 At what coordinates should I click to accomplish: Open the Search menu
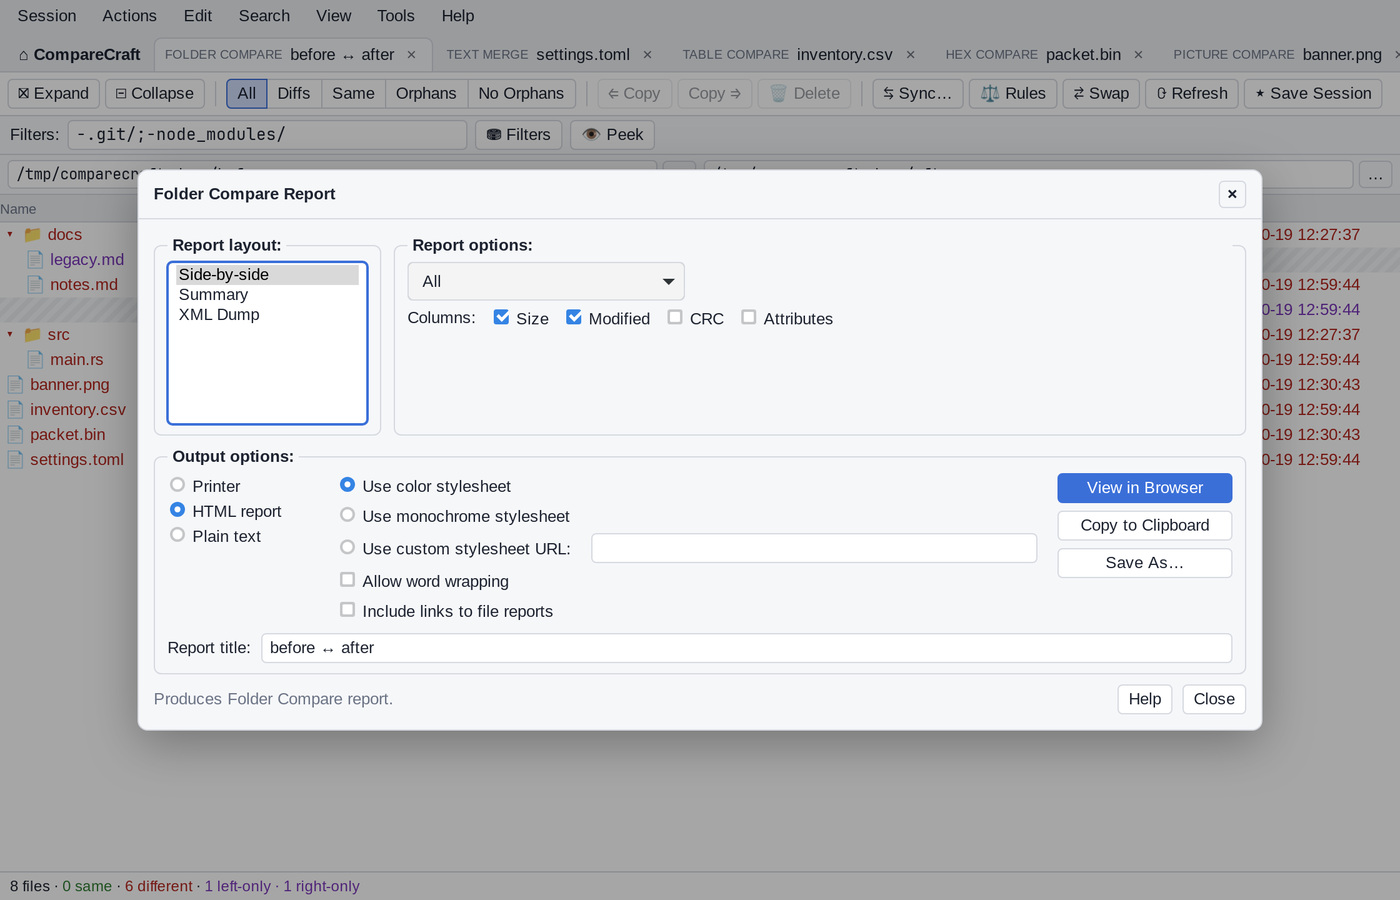pos(264,16)
